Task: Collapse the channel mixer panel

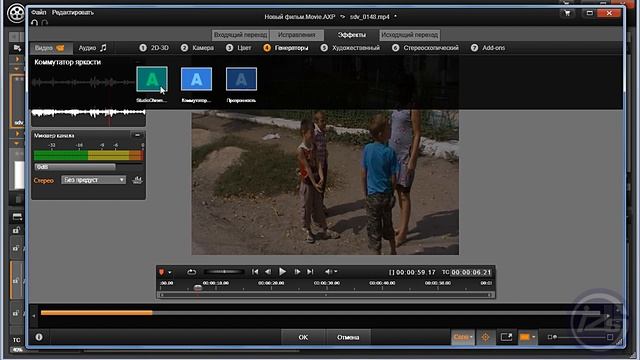Action: 137,135
